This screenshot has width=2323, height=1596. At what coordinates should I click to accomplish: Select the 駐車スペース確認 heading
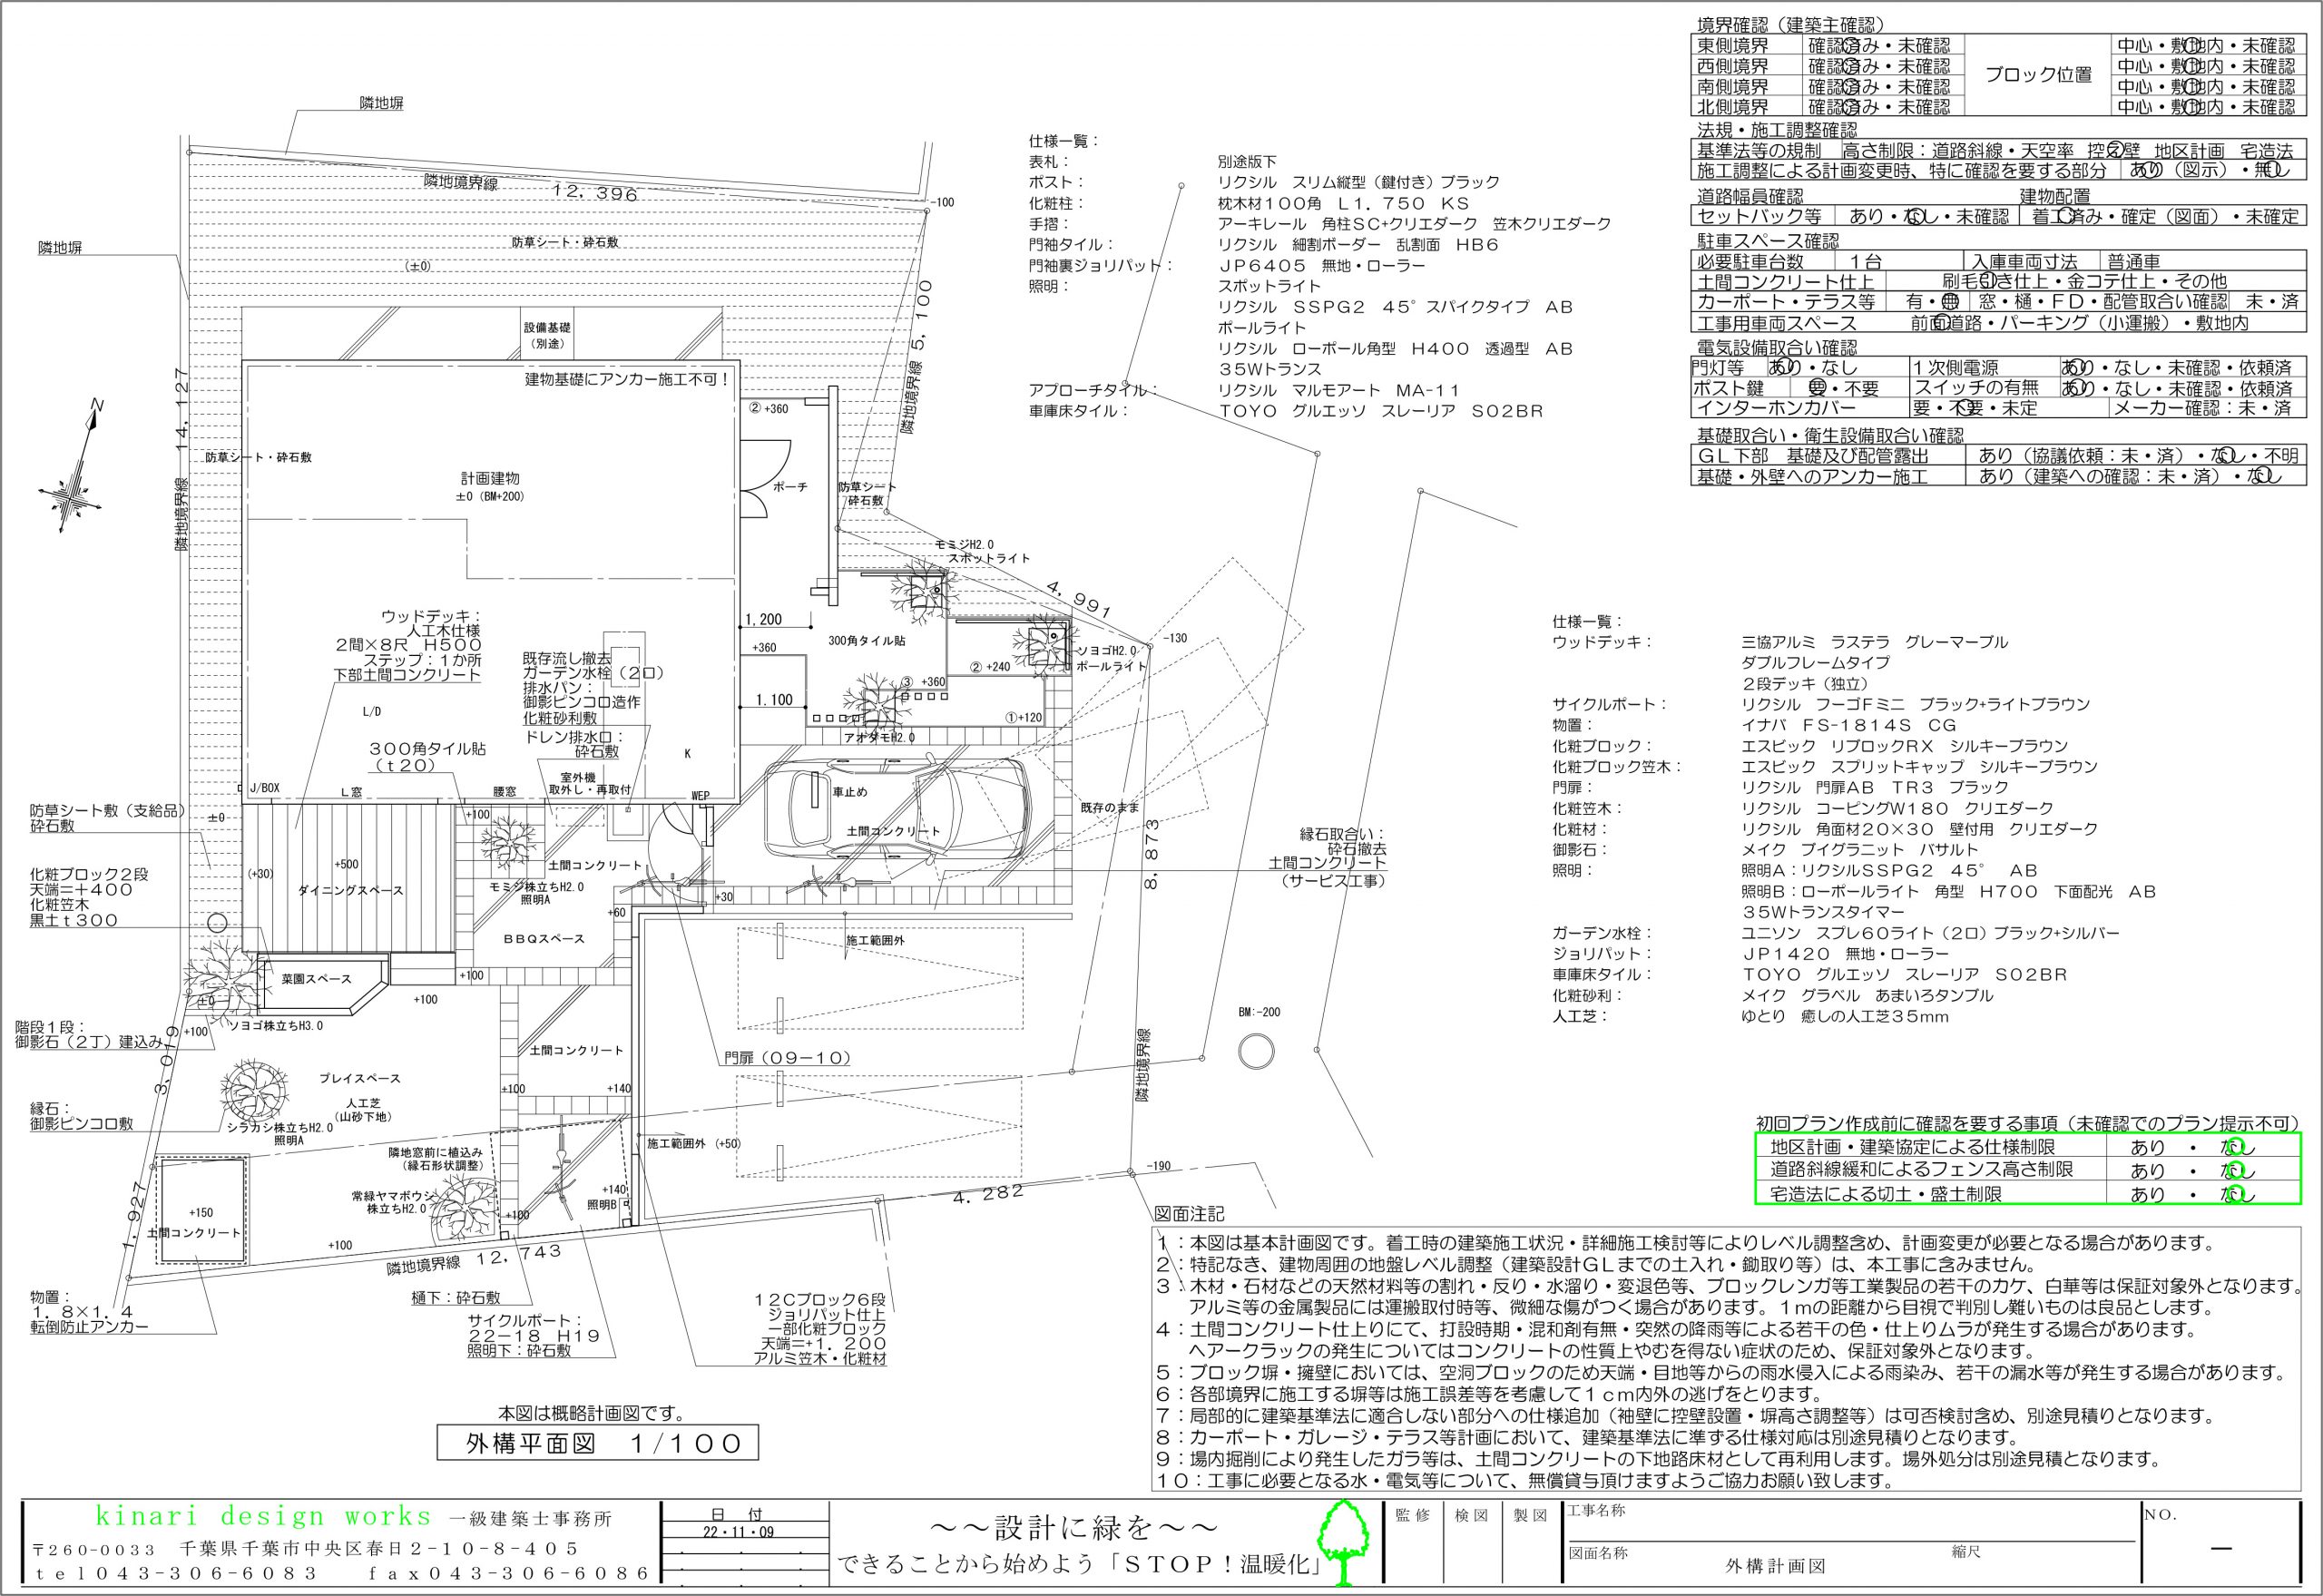click(1768, 241)
